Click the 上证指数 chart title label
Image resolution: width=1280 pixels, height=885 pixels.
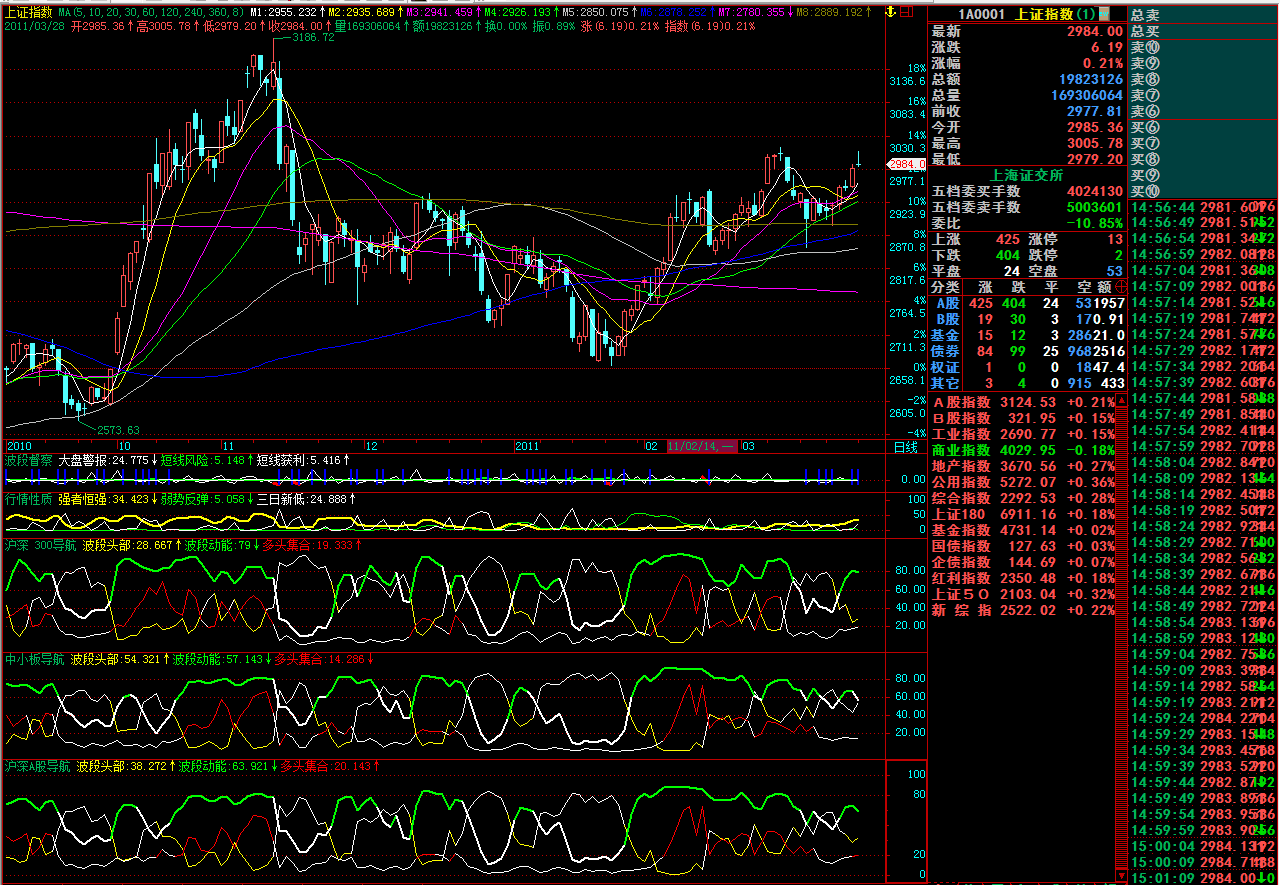point(29,12)
